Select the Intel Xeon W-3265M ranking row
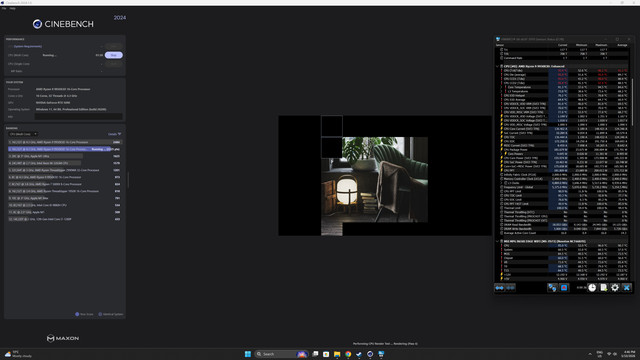 pos(64,163)
